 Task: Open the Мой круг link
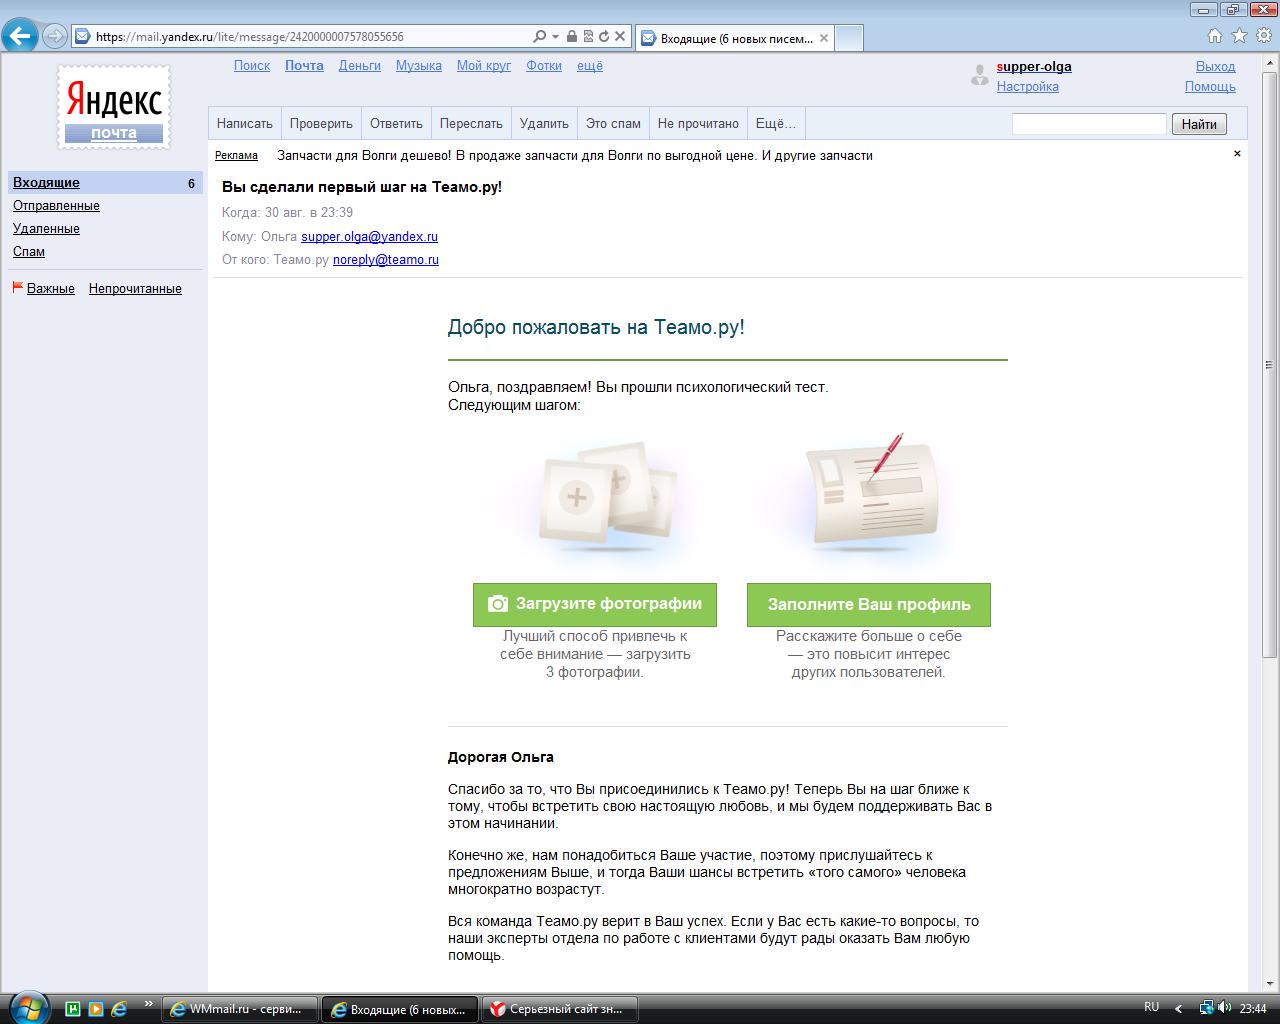(484, 66)
